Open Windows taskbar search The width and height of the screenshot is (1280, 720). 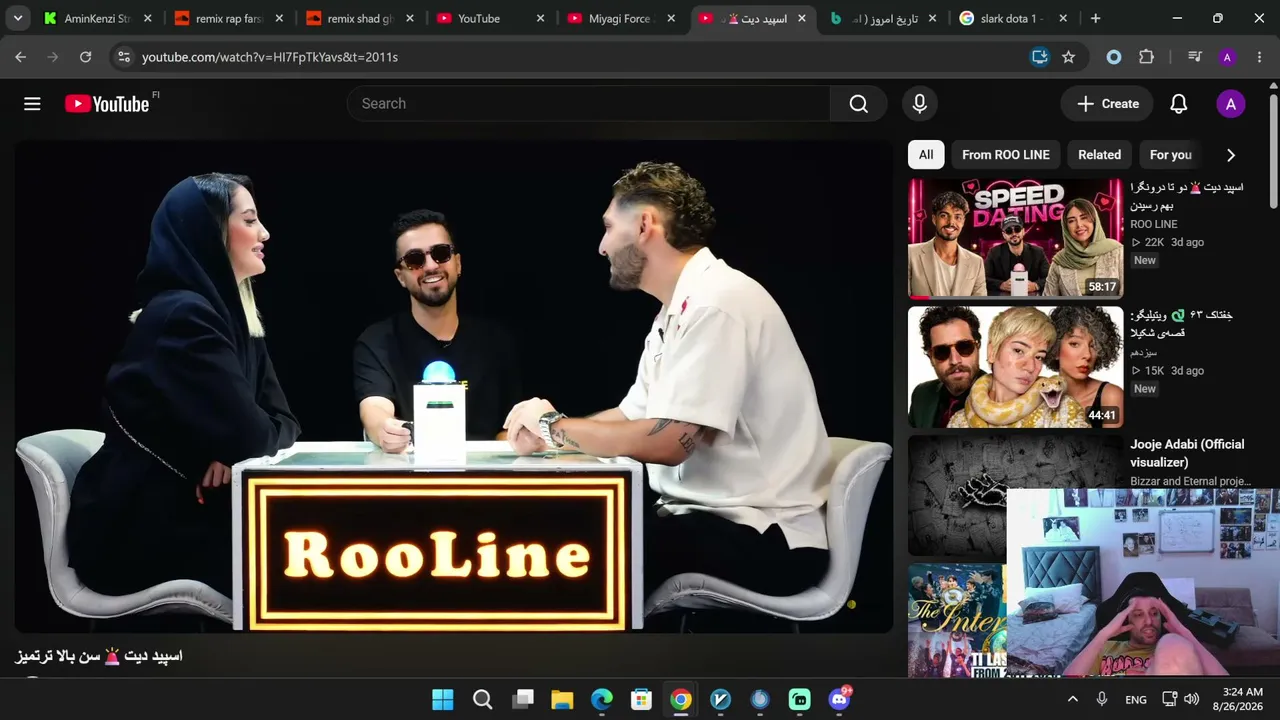click(482, 699)
